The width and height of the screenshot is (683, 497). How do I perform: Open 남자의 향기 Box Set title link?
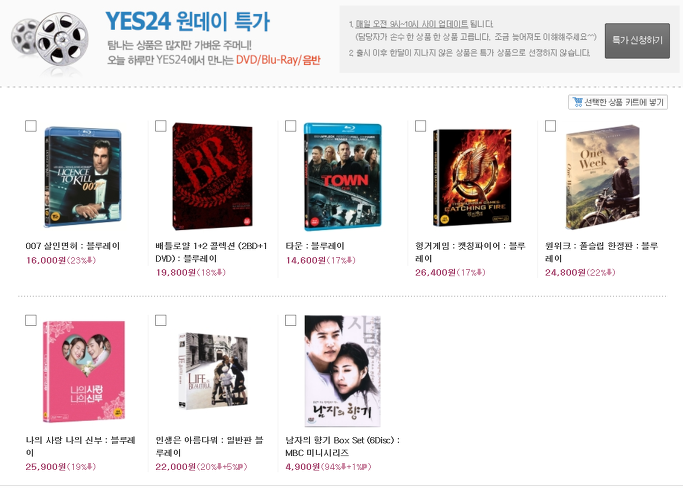pyautogui.click(x=342, y=446)
